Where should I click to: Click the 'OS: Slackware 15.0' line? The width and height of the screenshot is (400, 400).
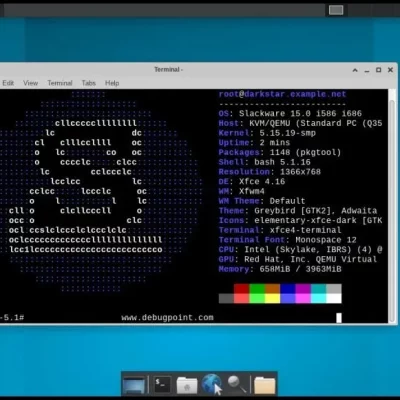coord(290,114)
